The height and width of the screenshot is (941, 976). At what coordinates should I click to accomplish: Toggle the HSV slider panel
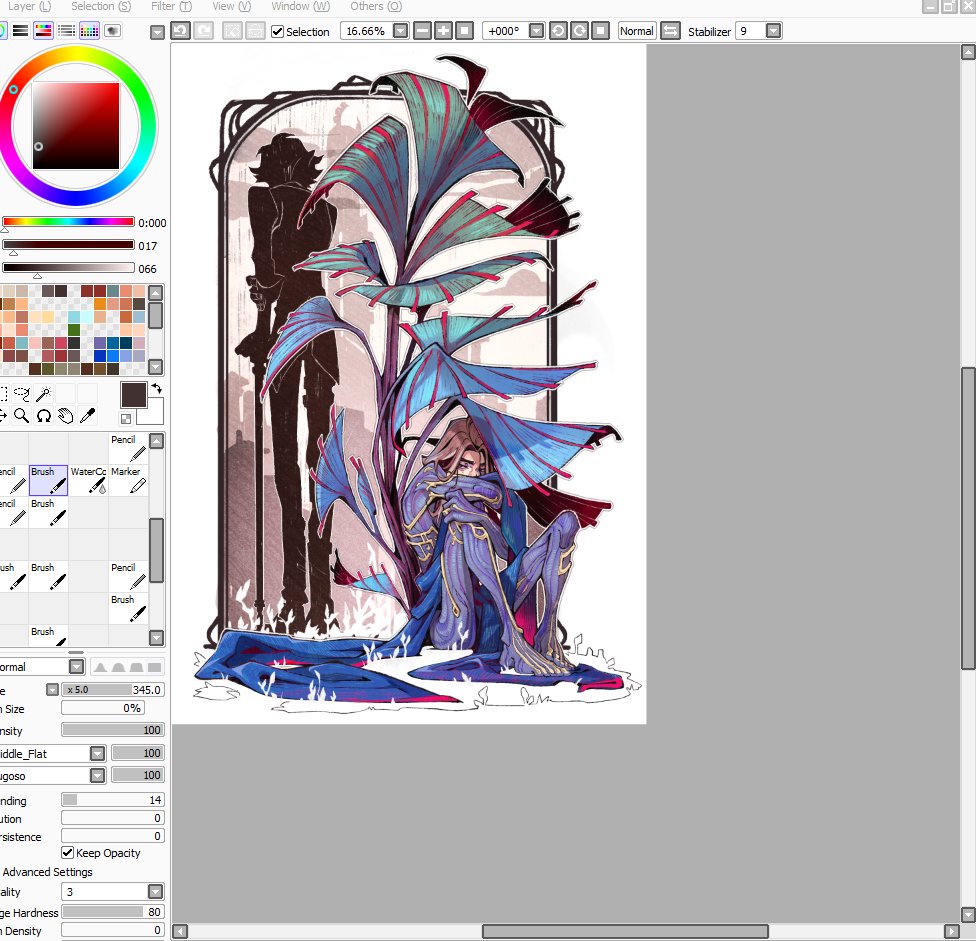pos(44,30)
